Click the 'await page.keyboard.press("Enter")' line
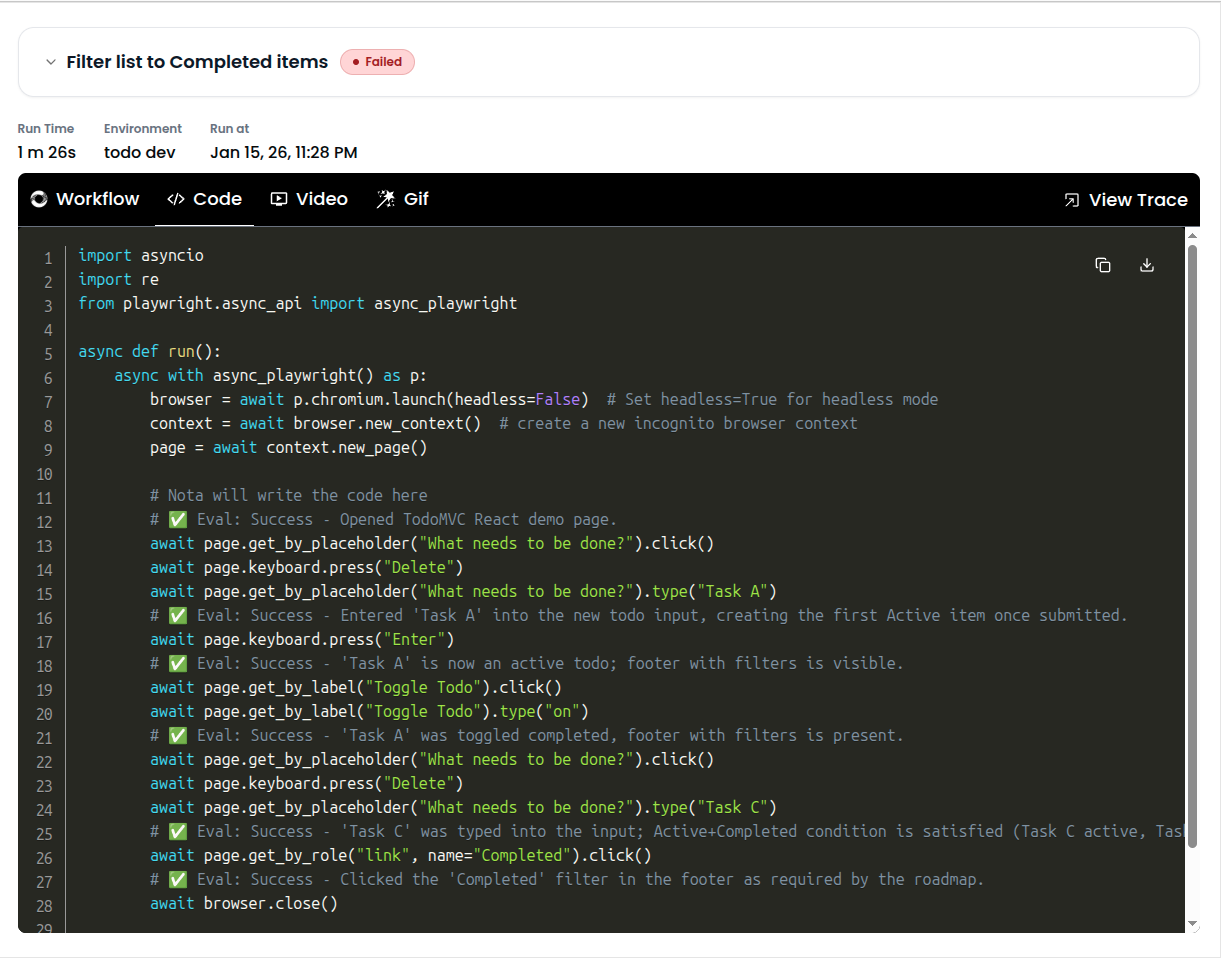This screenshot has height=958, width=1221. coord(302,640)
